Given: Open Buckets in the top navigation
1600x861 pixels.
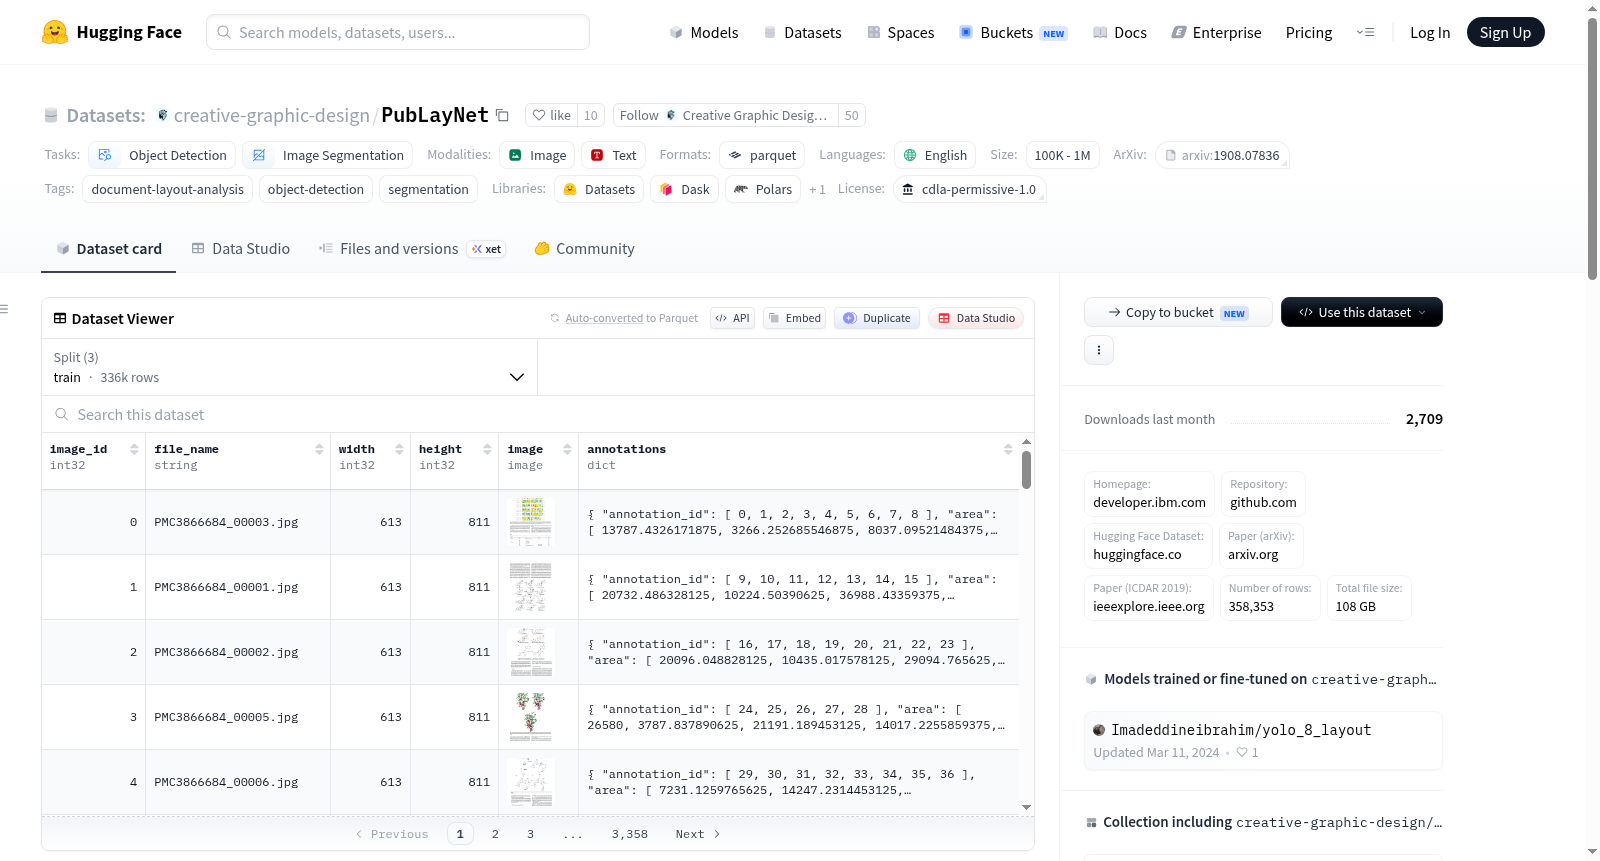Looking at the screenshot, I should tap(1012, 32).
